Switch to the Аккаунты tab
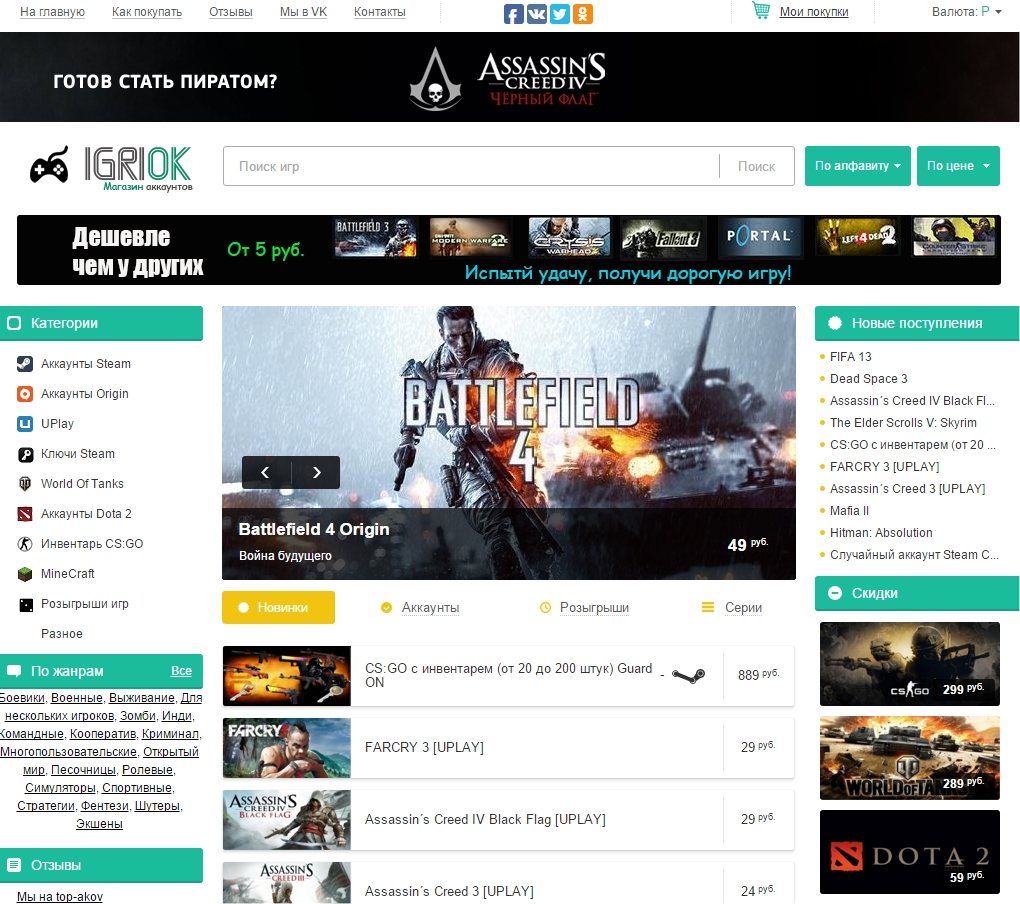The width and height of the screenshot is (1020, 904). pyautogui.click(x=420, y=607)
